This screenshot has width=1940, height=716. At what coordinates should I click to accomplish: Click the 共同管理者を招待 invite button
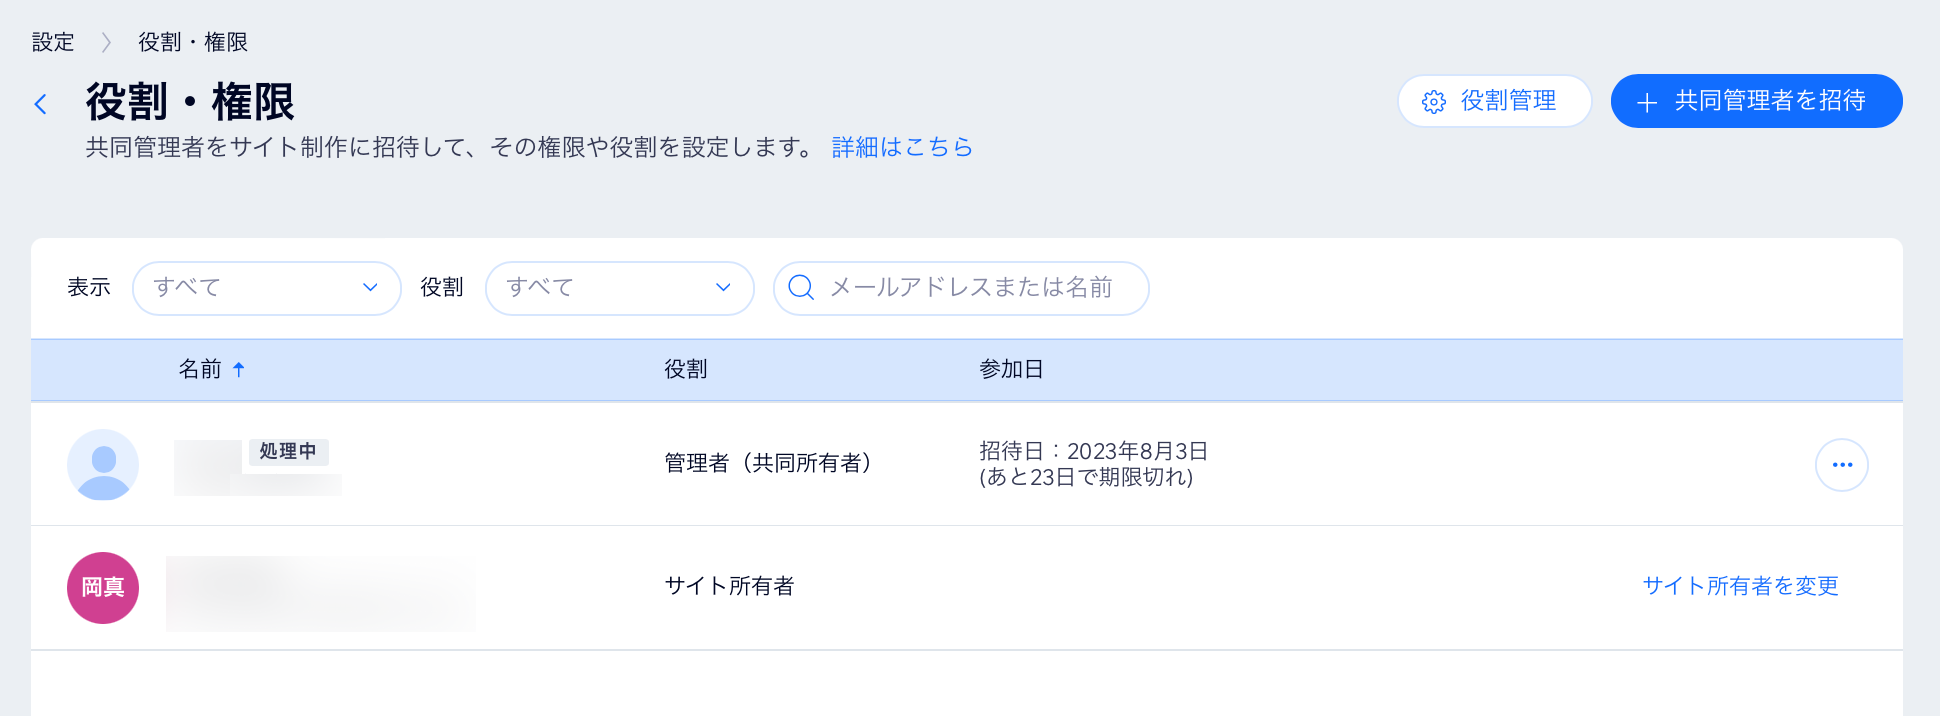click(x=1756, y=101)
